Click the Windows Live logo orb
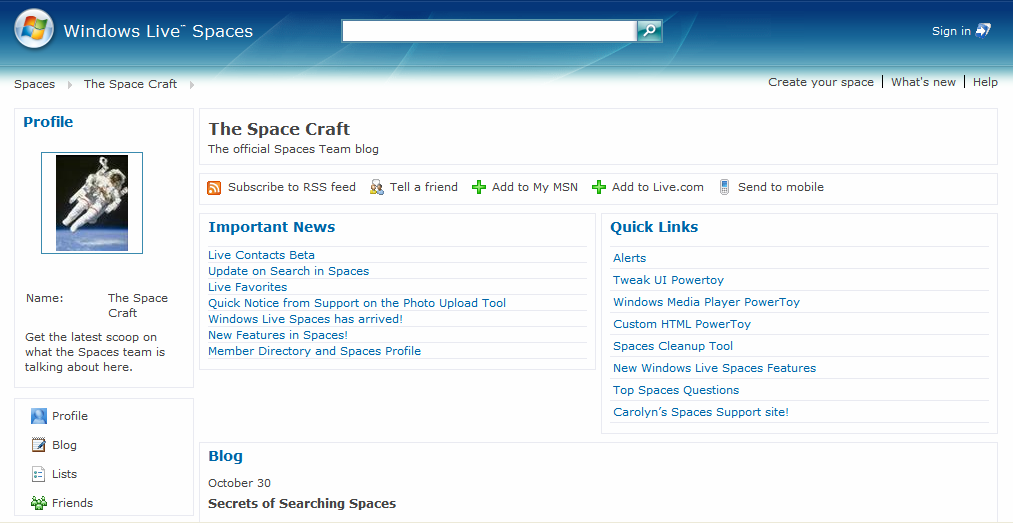Image resolution: width=1013 pixels, height=523 pixels. tap(34, 29)
